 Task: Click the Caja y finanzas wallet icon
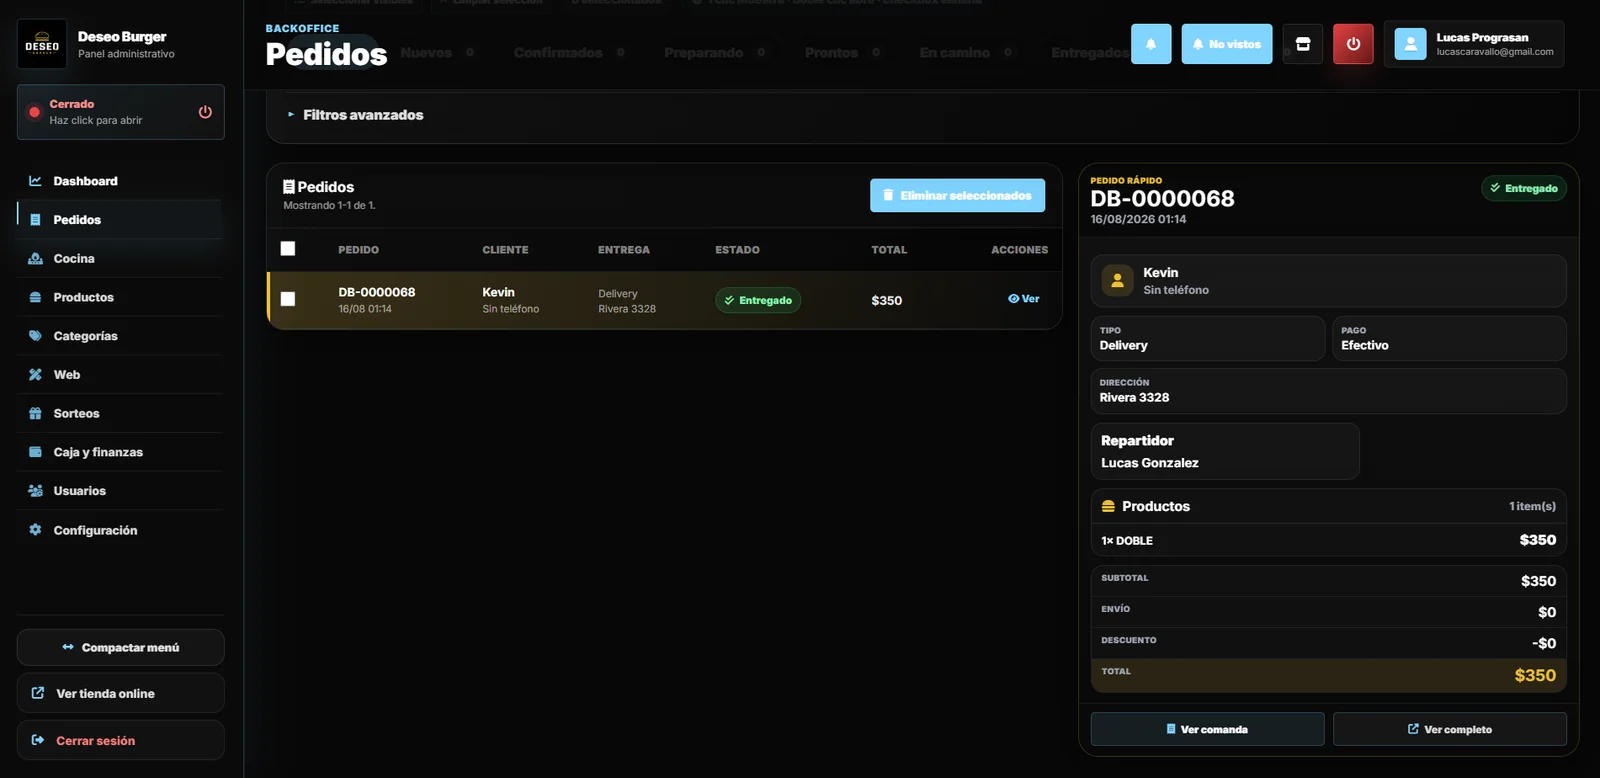tap(35, 452)
